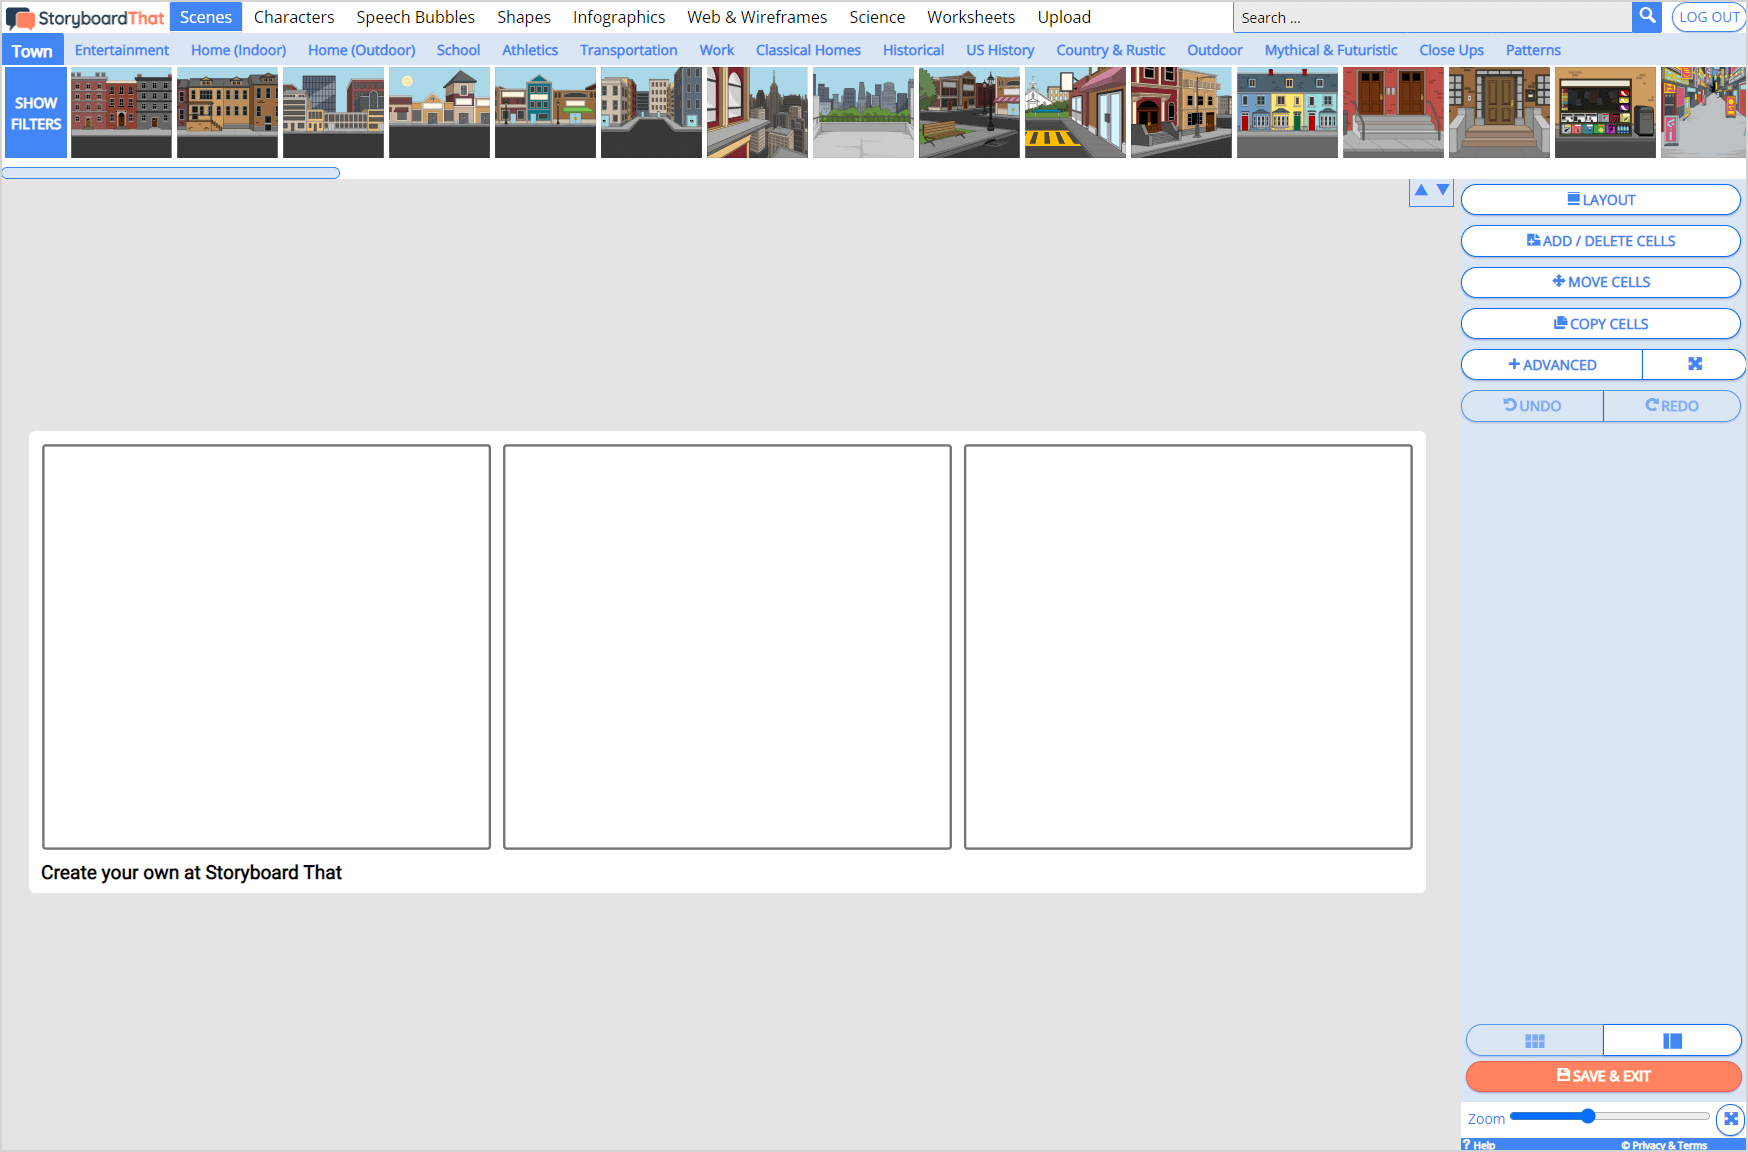The width and height of the screenshot is (1748, 1152).
Task: Open the Characters tab
Action: (x=294, y=17)
